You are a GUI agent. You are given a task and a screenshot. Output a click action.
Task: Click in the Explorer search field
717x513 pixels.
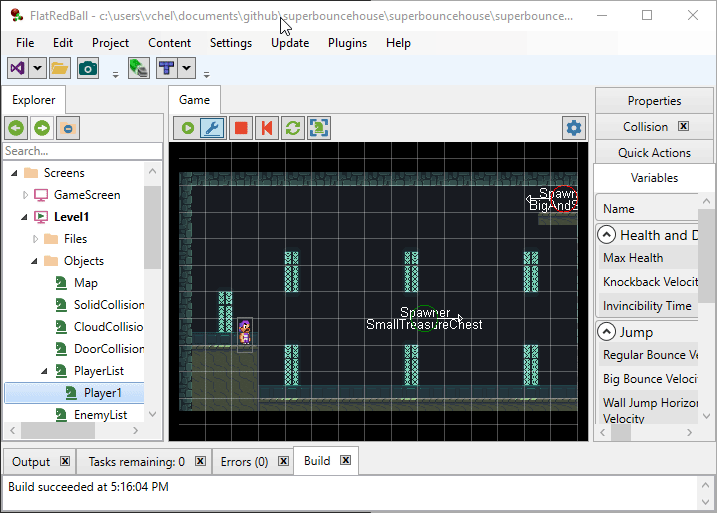(82, 151)
